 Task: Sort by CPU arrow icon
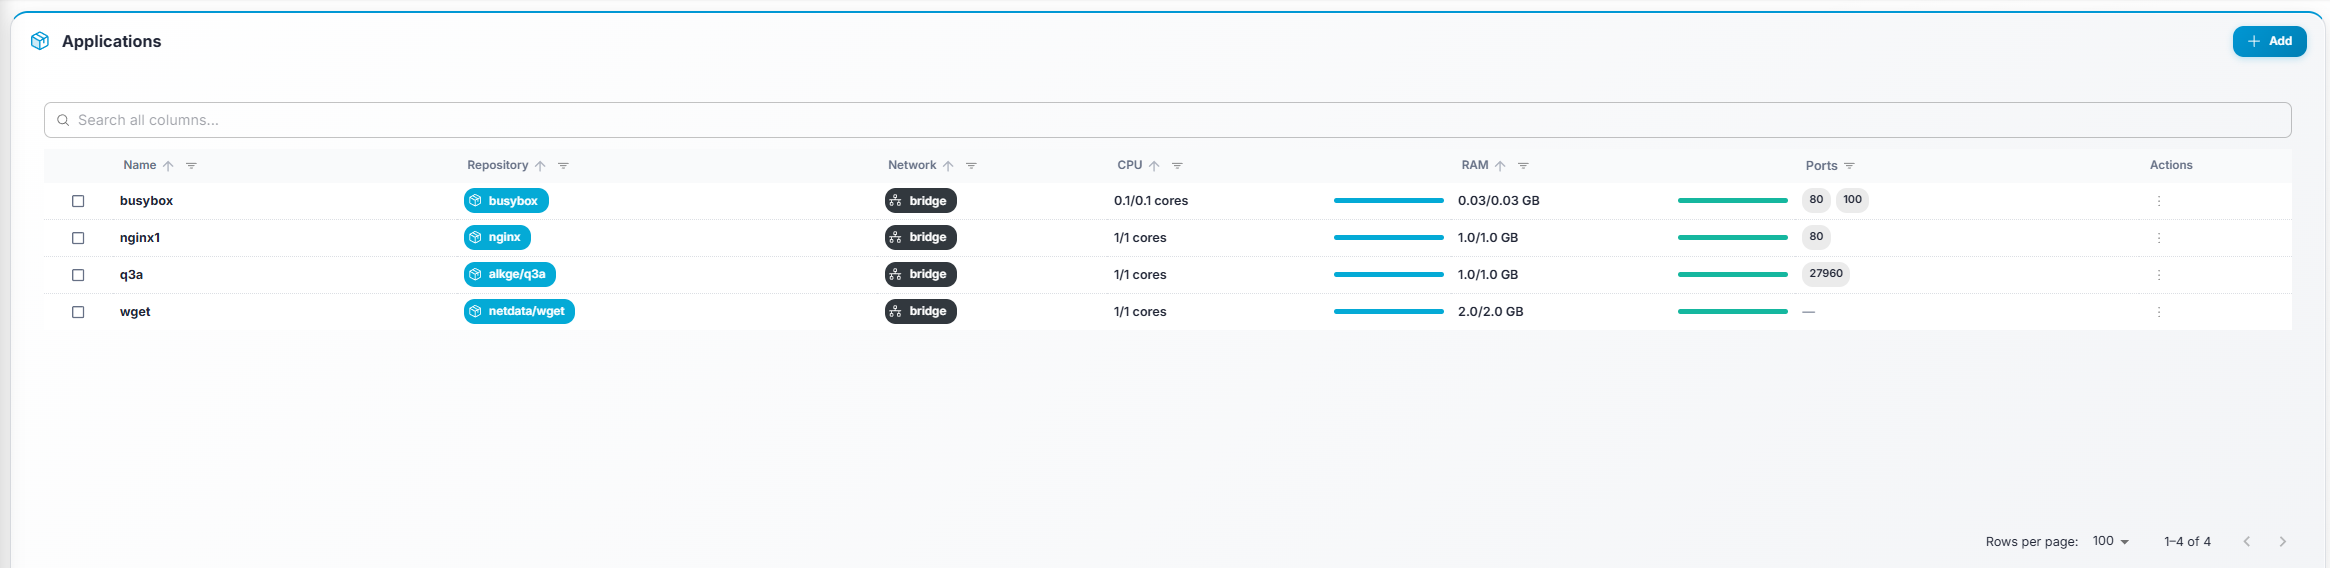[1154, 166]
